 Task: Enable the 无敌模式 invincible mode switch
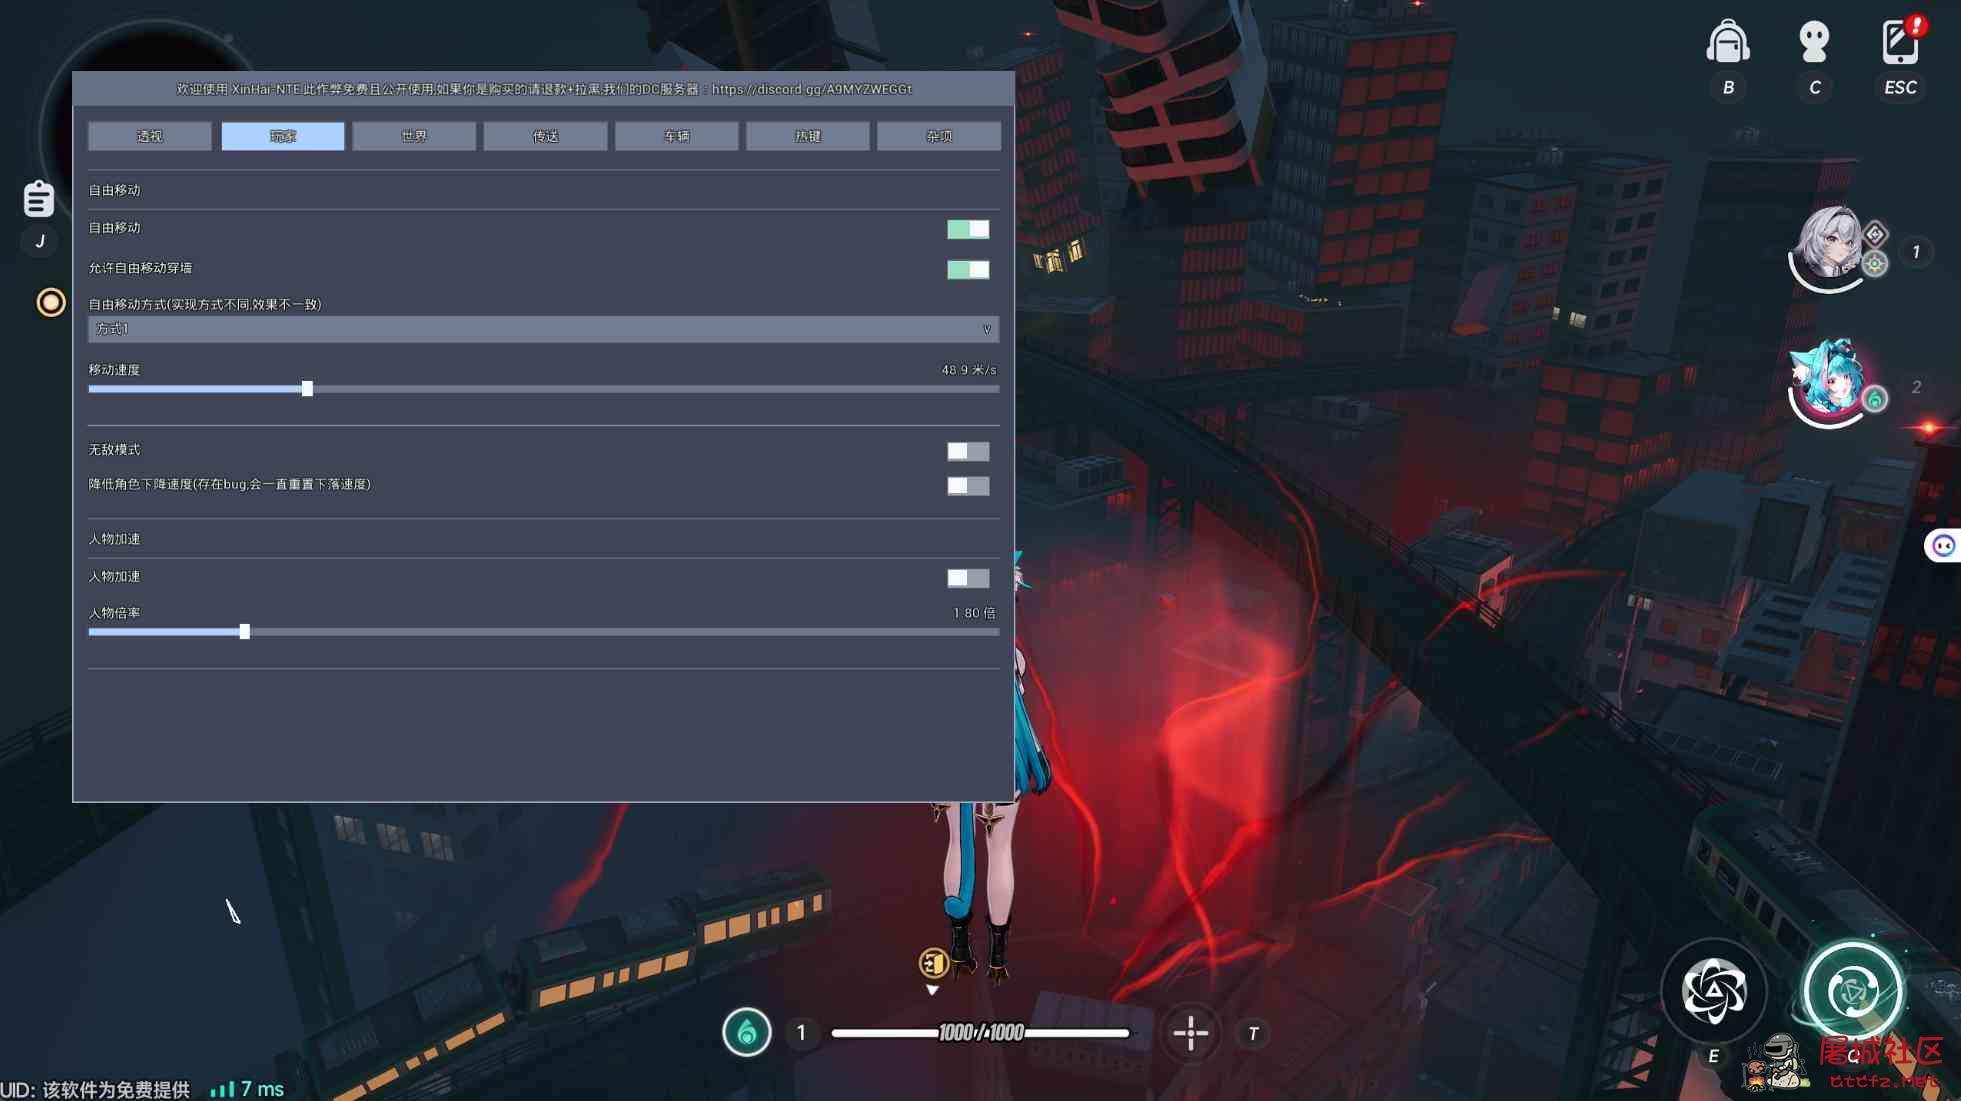[968, 451]
